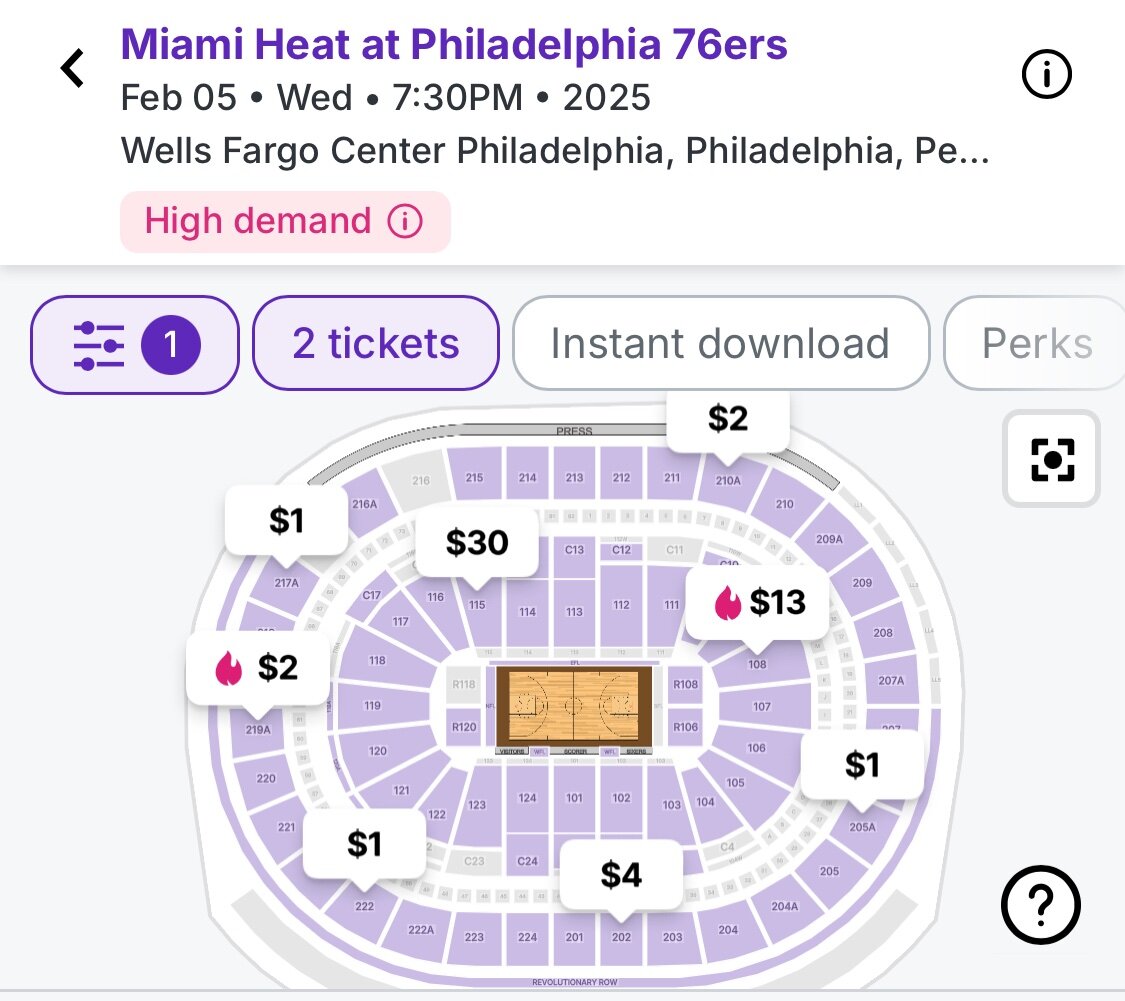Tap the High demand info badge

[285, 221]
